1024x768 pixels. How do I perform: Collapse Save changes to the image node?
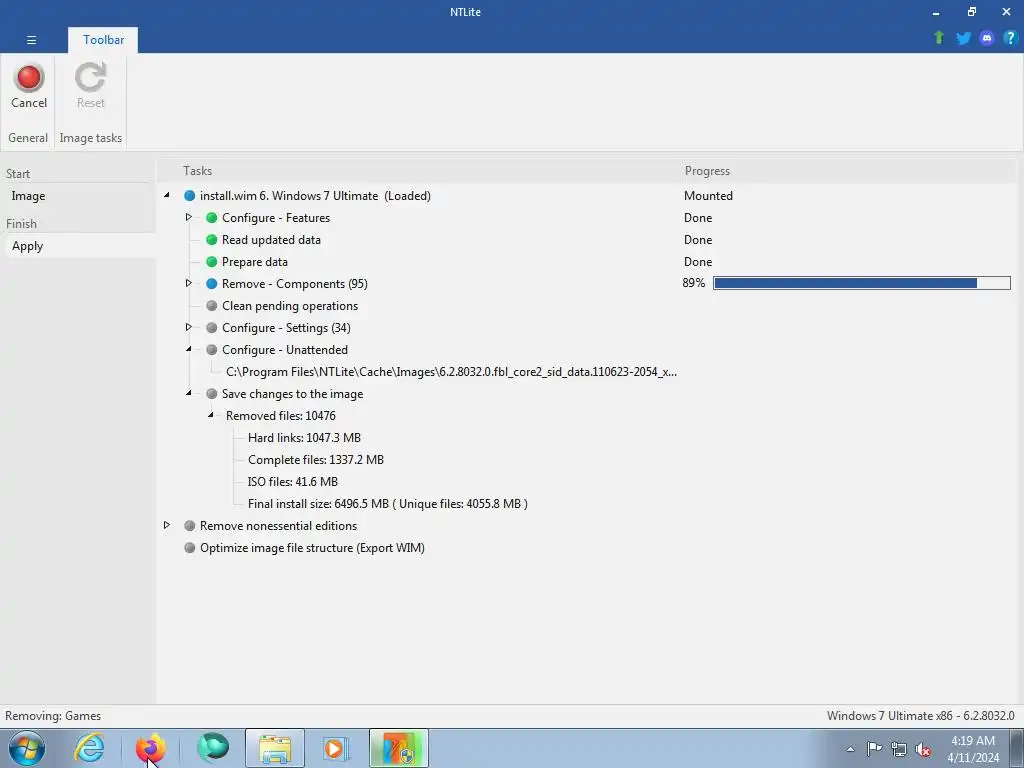[189, 393]
